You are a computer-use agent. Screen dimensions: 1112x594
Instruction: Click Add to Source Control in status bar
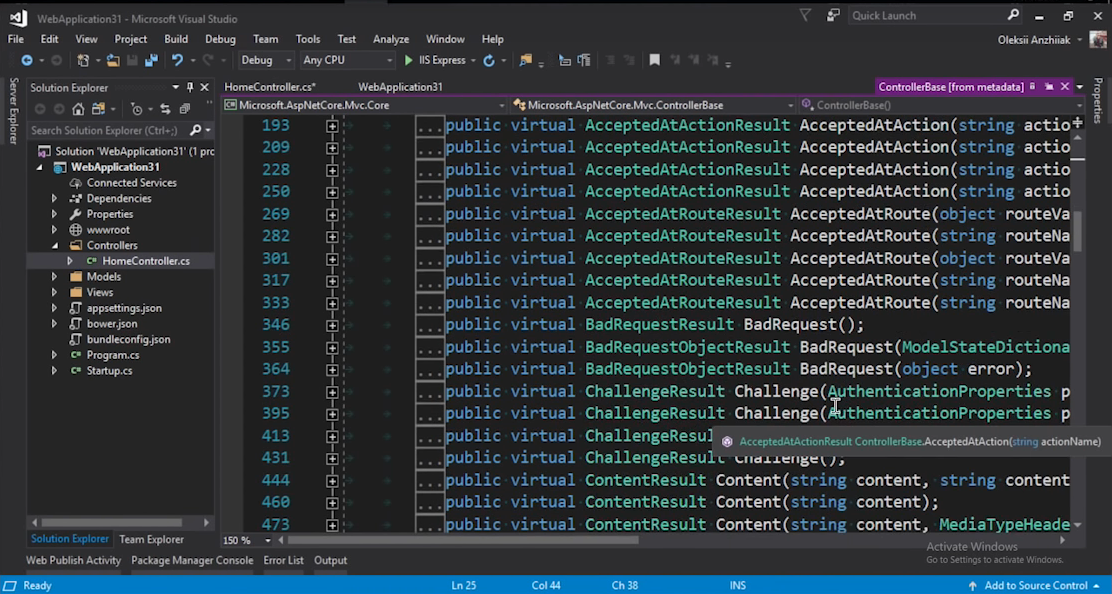[1035, 585]
